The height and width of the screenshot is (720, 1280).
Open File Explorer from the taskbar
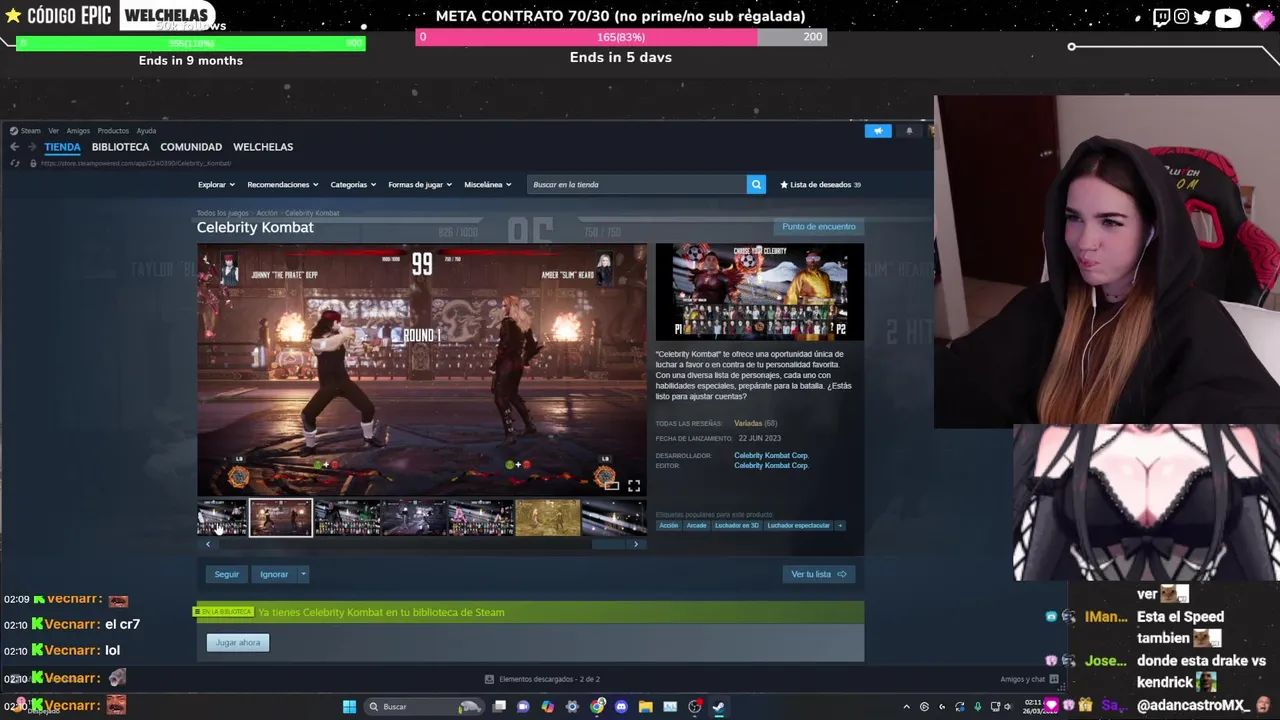coord(645,707)
